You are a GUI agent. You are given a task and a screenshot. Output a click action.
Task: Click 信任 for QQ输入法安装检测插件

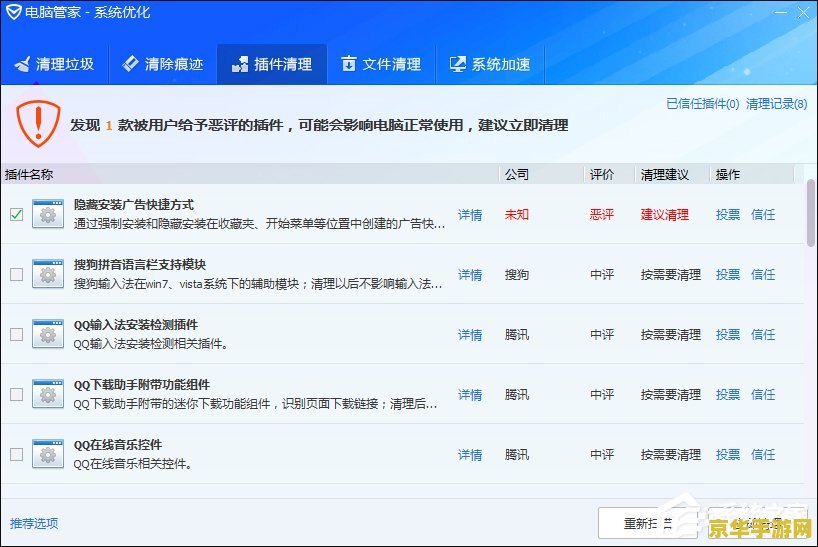tap(763, 334)
